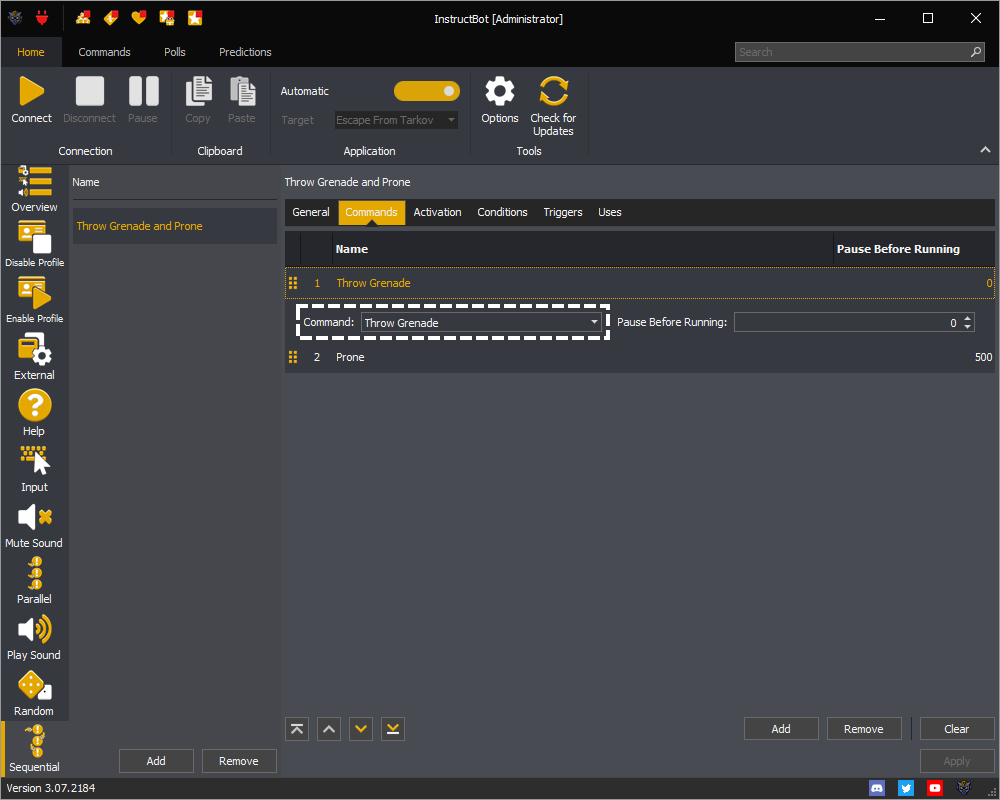Click InstructBot logo icon in status bar
The height and width of the screenshot is (800, 1000).
click(x=964, y=788)
